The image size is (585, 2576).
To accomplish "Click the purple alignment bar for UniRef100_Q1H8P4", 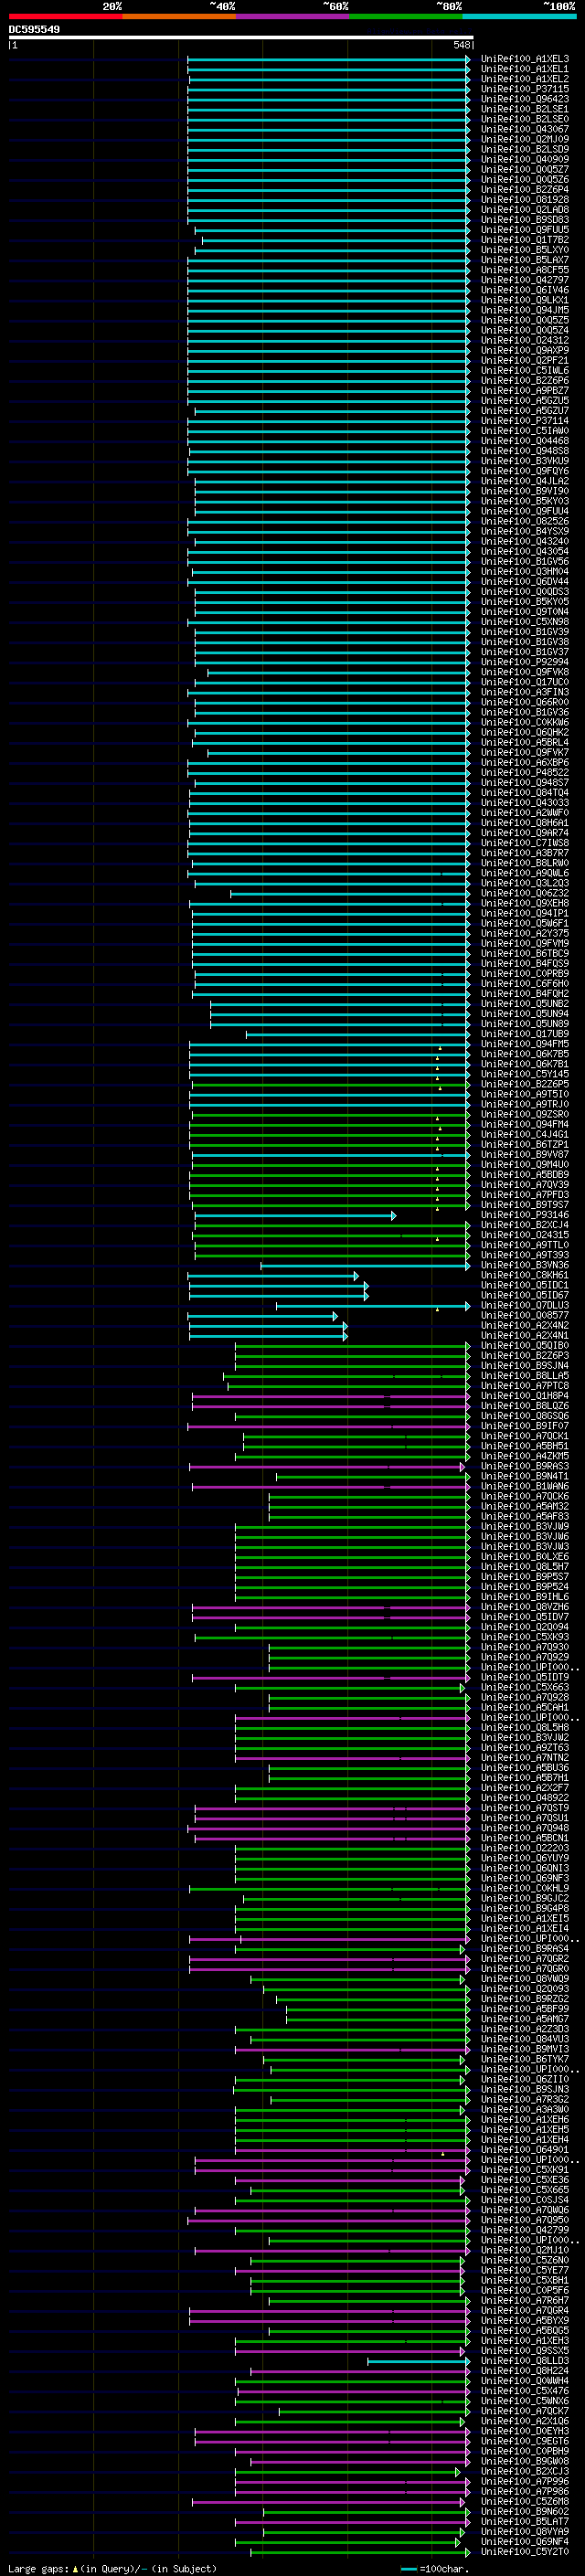I will (x=331, y=1396).
